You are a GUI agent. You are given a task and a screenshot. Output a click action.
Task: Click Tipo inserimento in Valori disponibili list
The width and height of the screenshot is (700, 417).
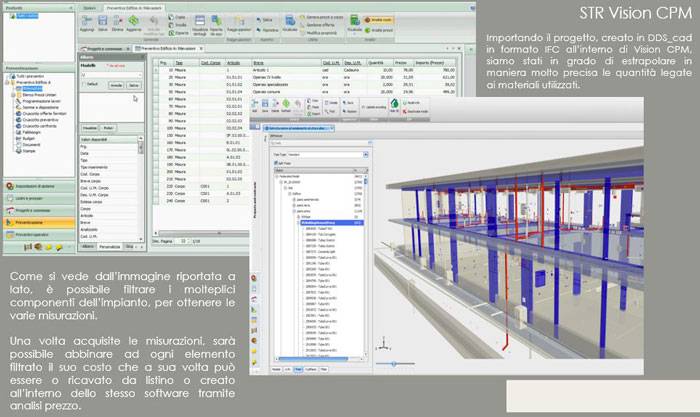coord(94,167)
